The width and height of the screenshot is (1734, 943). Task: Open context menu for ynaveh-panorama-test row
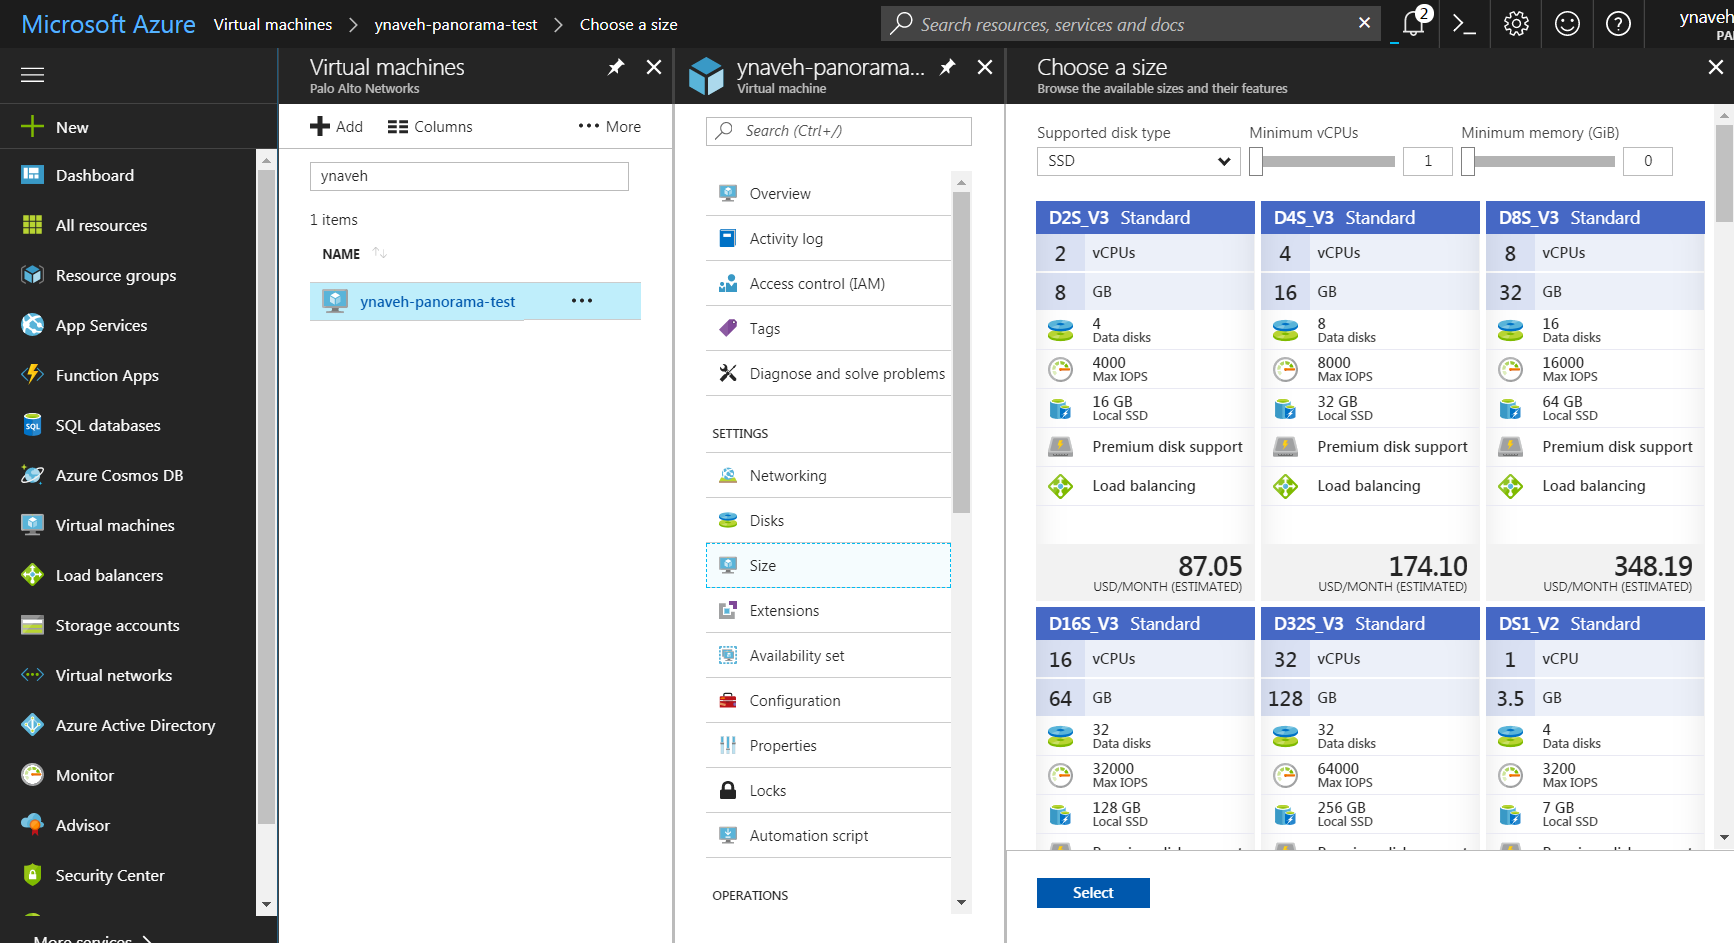point(582,301)
